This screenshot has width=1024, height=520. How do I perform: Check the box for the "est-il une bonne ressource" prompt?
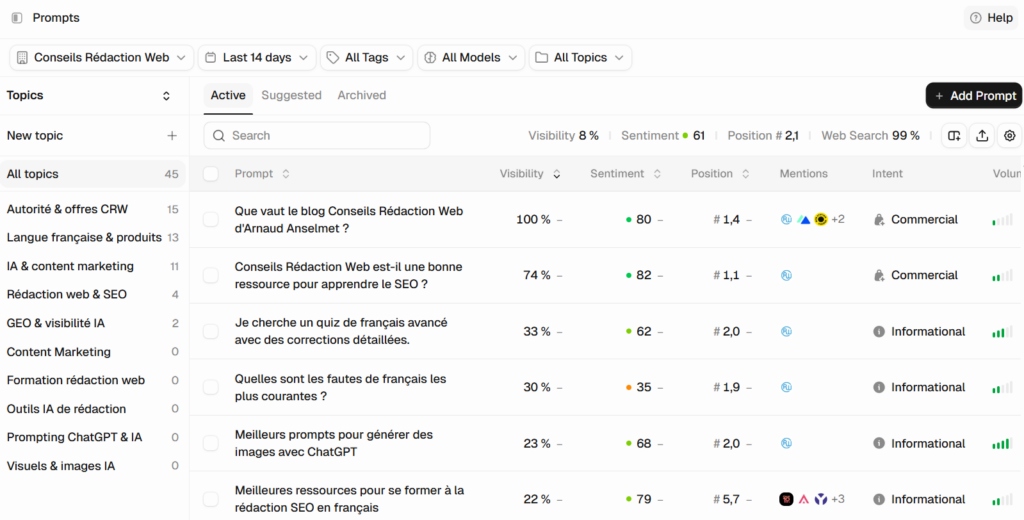(210, 276)
